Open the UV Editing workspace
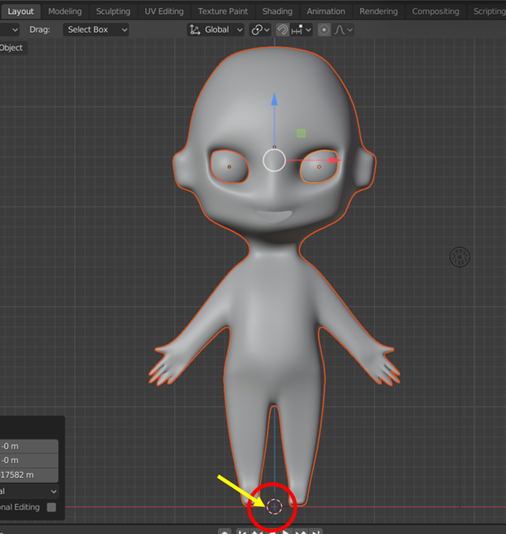 pos(164,12)
